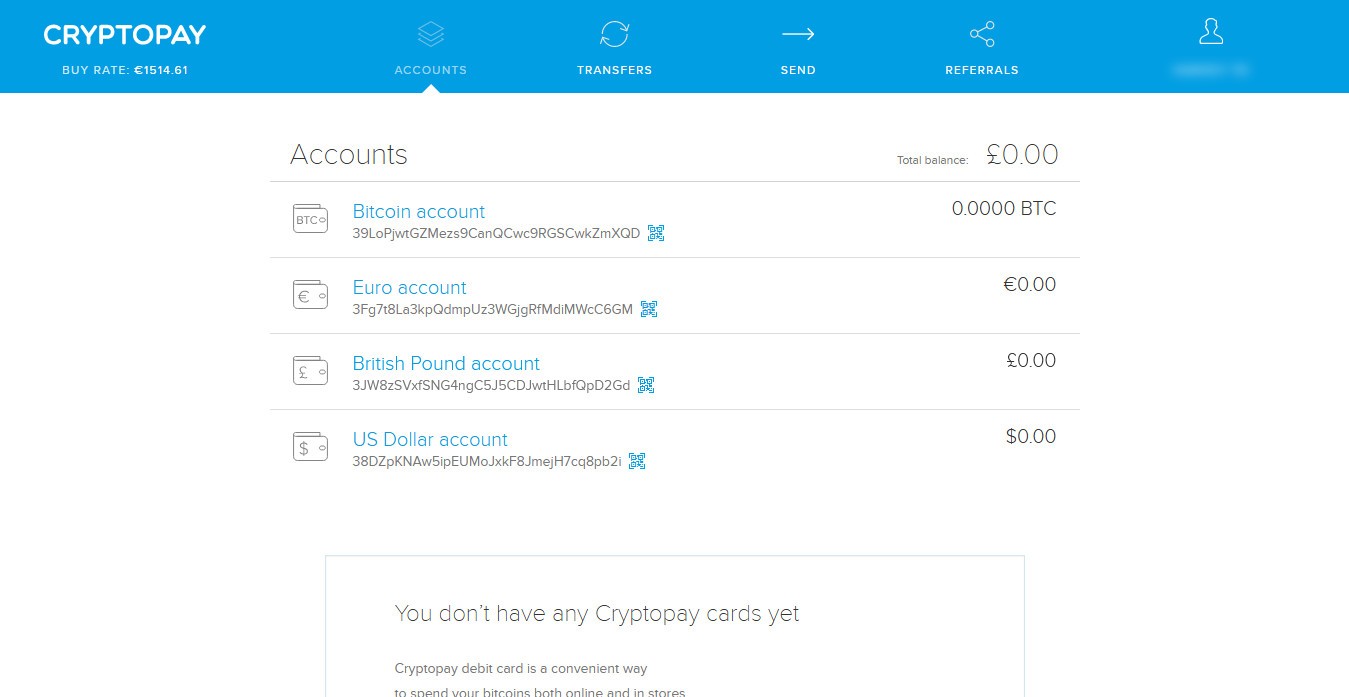Show QR code for the British Pound address

[646, 384]
